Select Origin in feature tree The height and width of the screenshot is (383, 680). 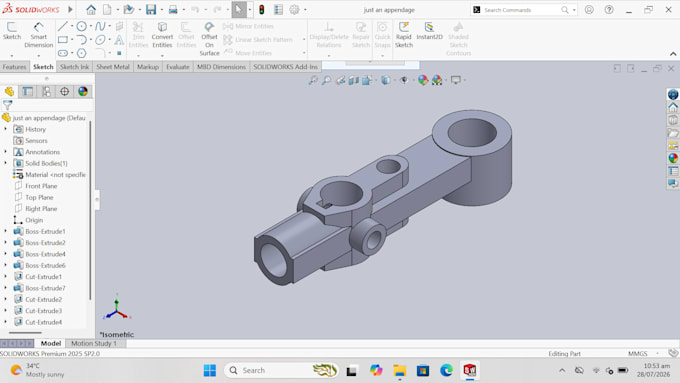pos(34,220)
